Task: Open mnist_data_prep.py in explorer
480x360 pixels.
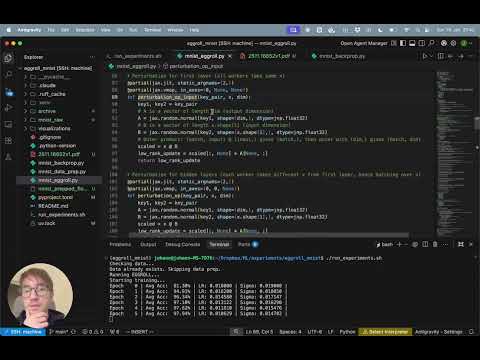Action: 59,172
